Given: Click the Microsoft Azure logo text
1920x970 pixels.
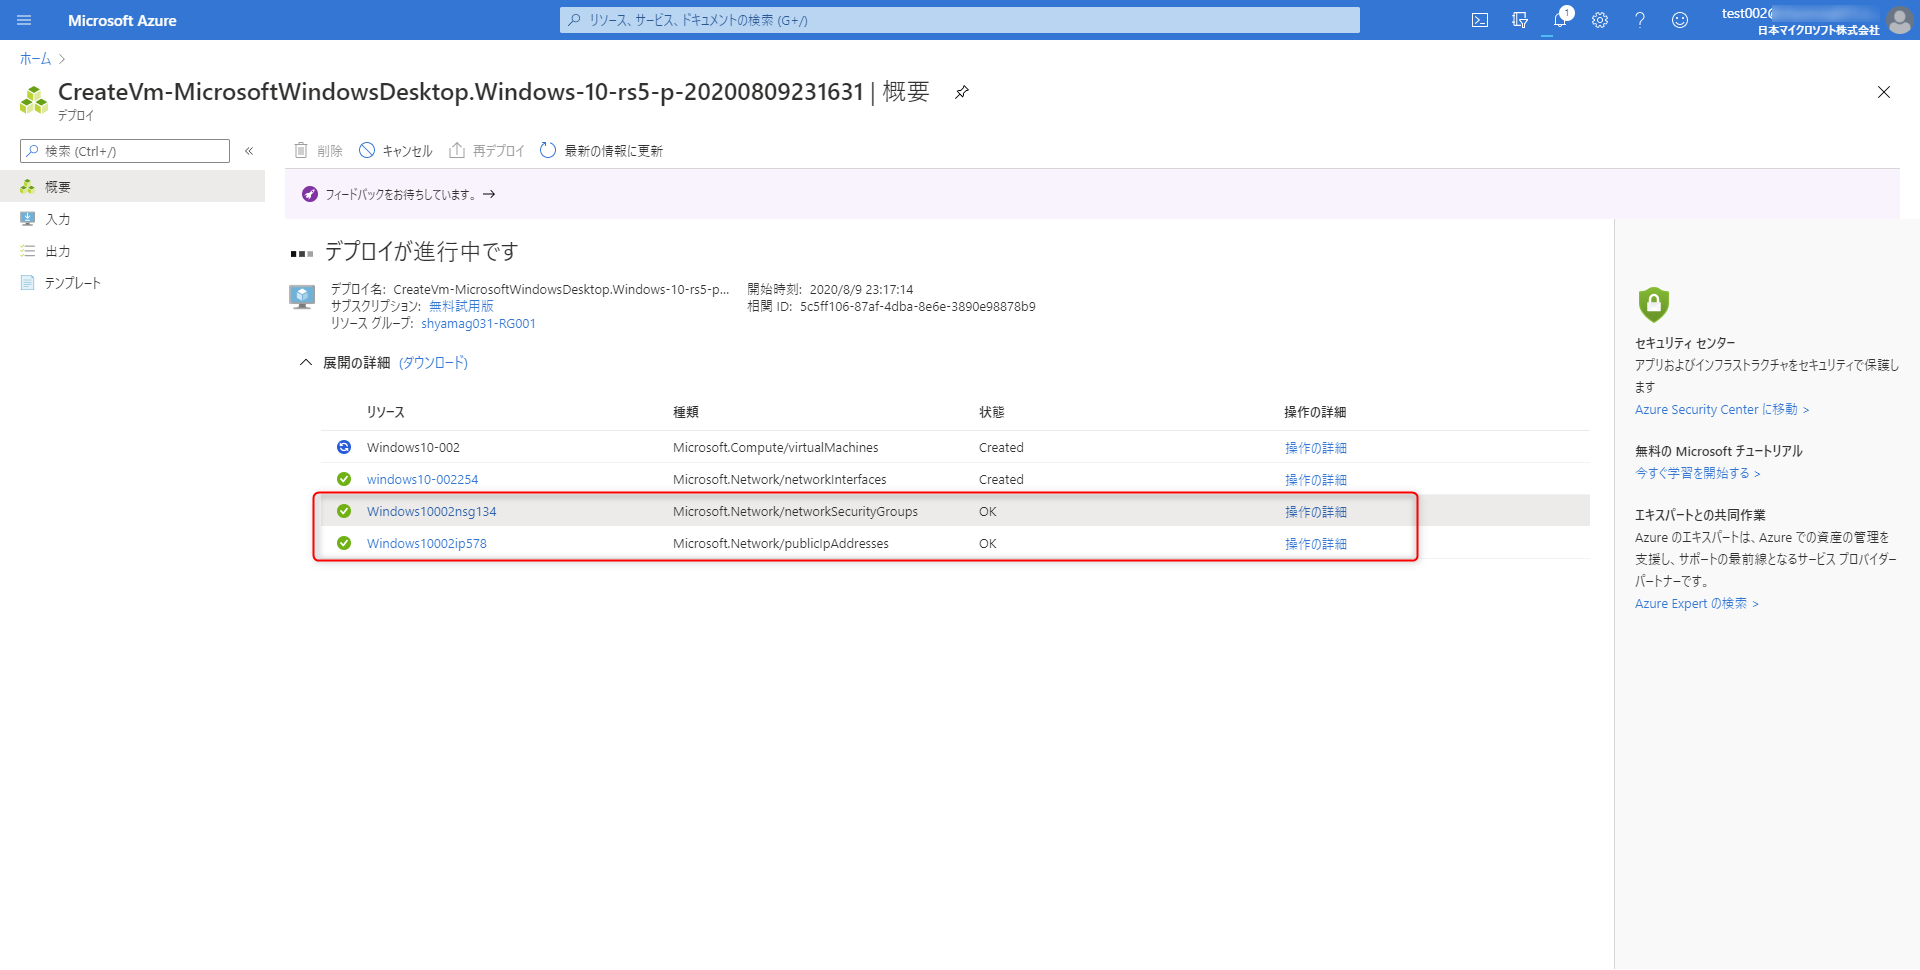Looking at the screenshot, I should coord(122,20).
